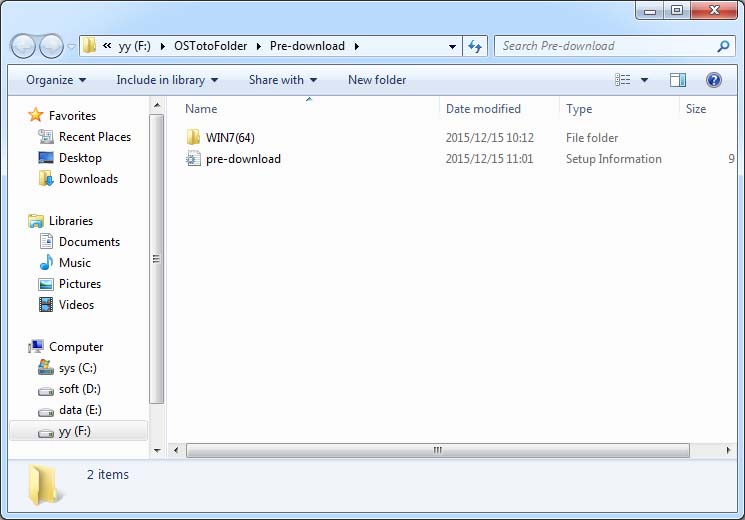Select Favorites in navigation pane
Image resolution: width=745 pixels, height=520 pixels.
pos(72,116)
